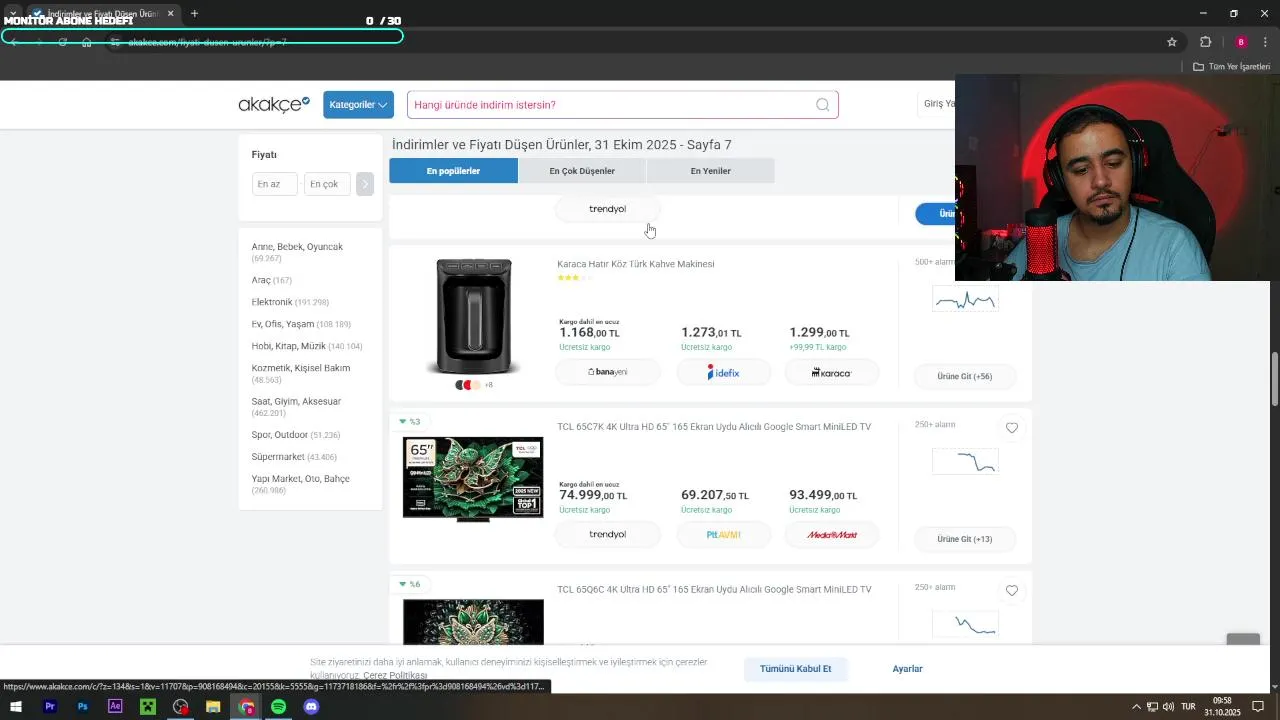Click the karaca seller button
This screenshot has width=1280, height=720.
[832, 372]
